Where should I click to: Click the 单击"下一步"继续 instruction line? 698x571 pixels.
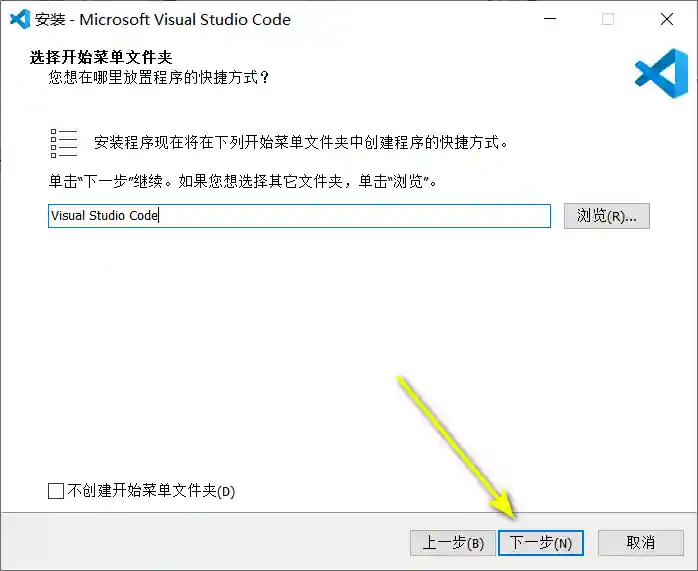(x=243, y=183)
